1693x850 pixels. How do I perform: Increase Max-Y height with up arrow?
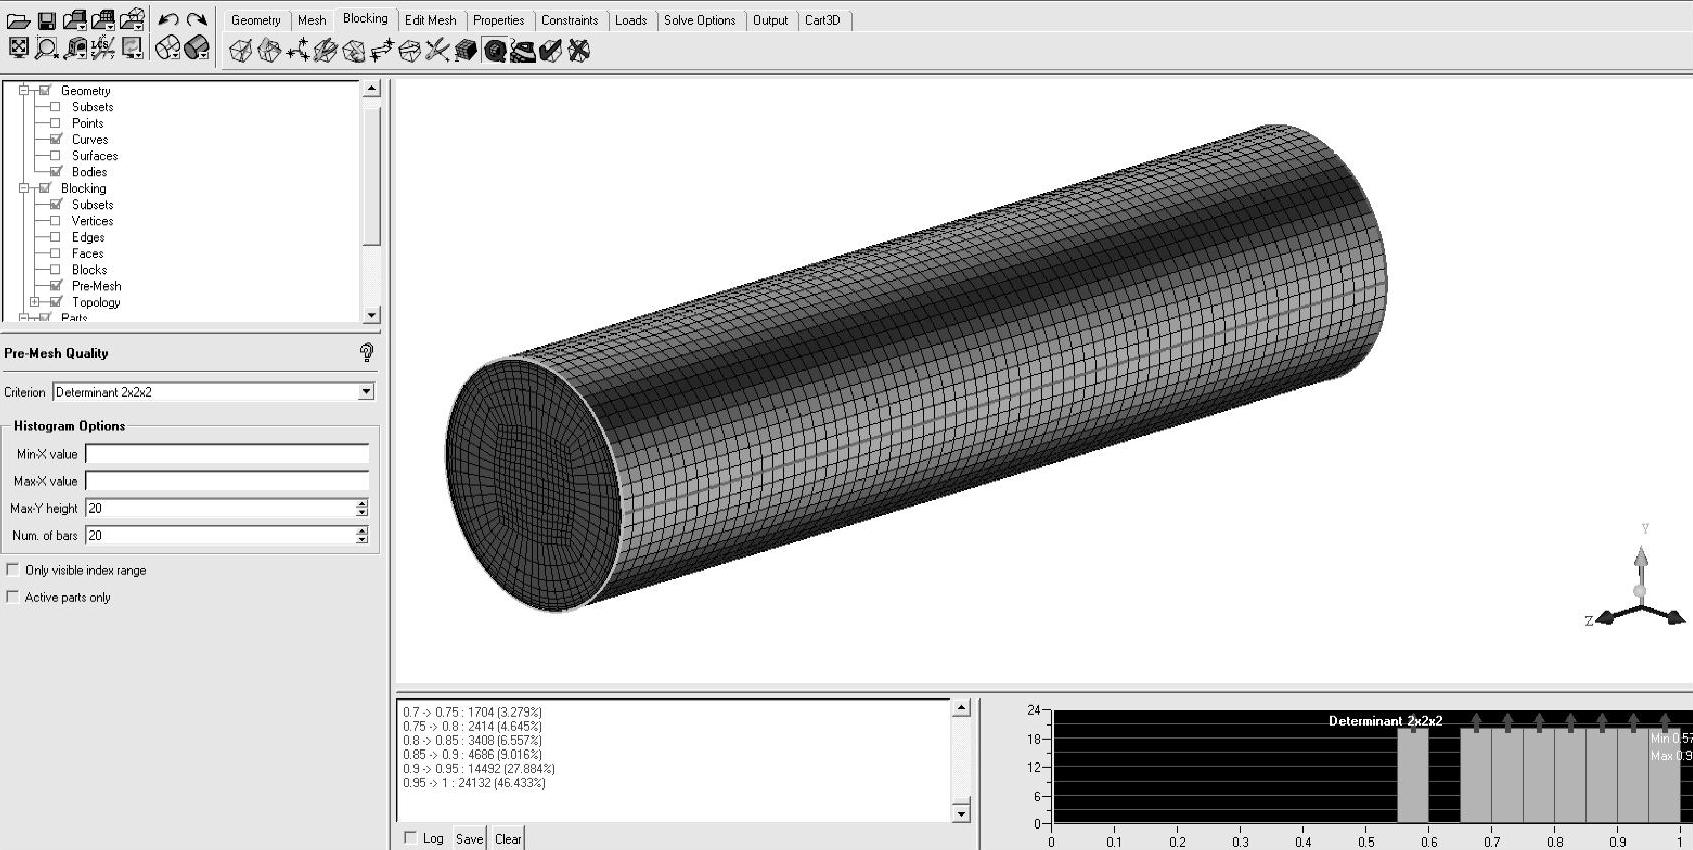coord(362,504)
